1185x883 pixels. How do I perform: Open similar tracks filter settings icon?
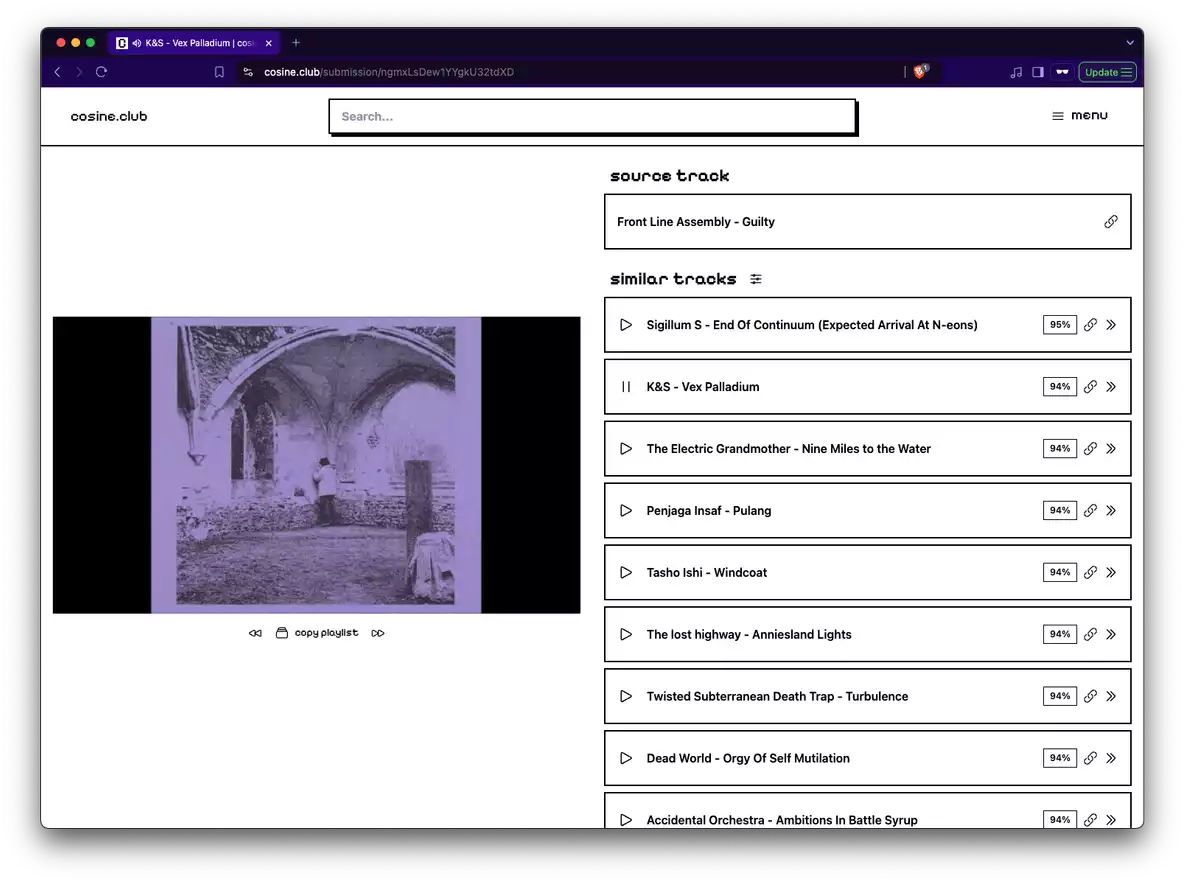pyautogui.click(x=756, y=279)
